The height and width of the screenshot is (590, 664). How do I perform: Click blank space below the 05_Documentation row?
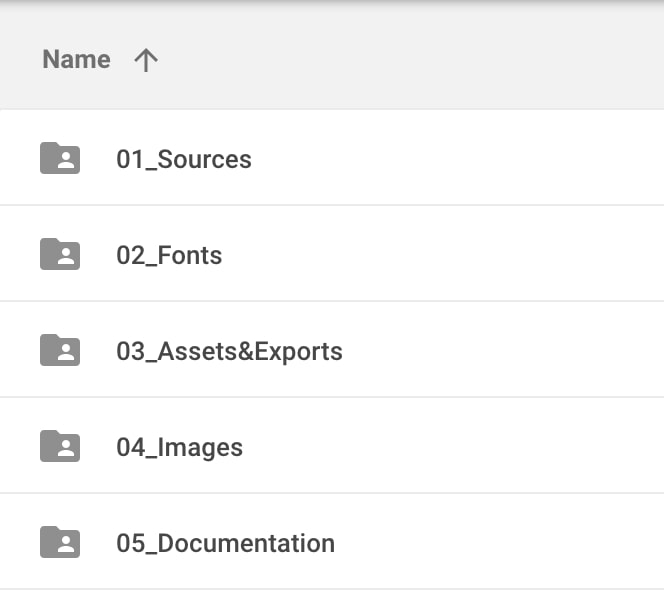click(x=332, y=586)
